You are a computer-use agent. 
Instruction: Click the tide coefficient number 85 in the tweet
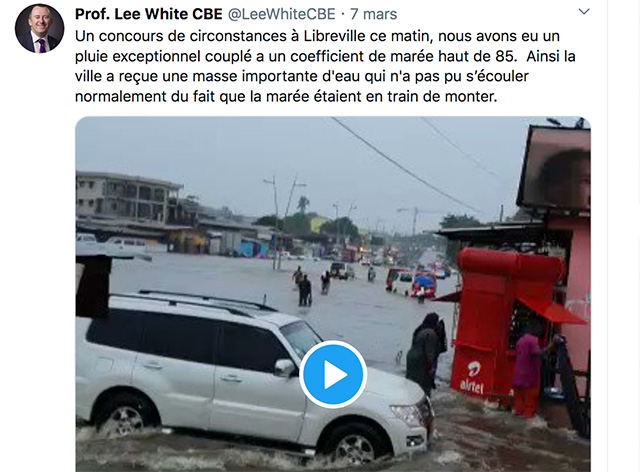tap(504, 56)
